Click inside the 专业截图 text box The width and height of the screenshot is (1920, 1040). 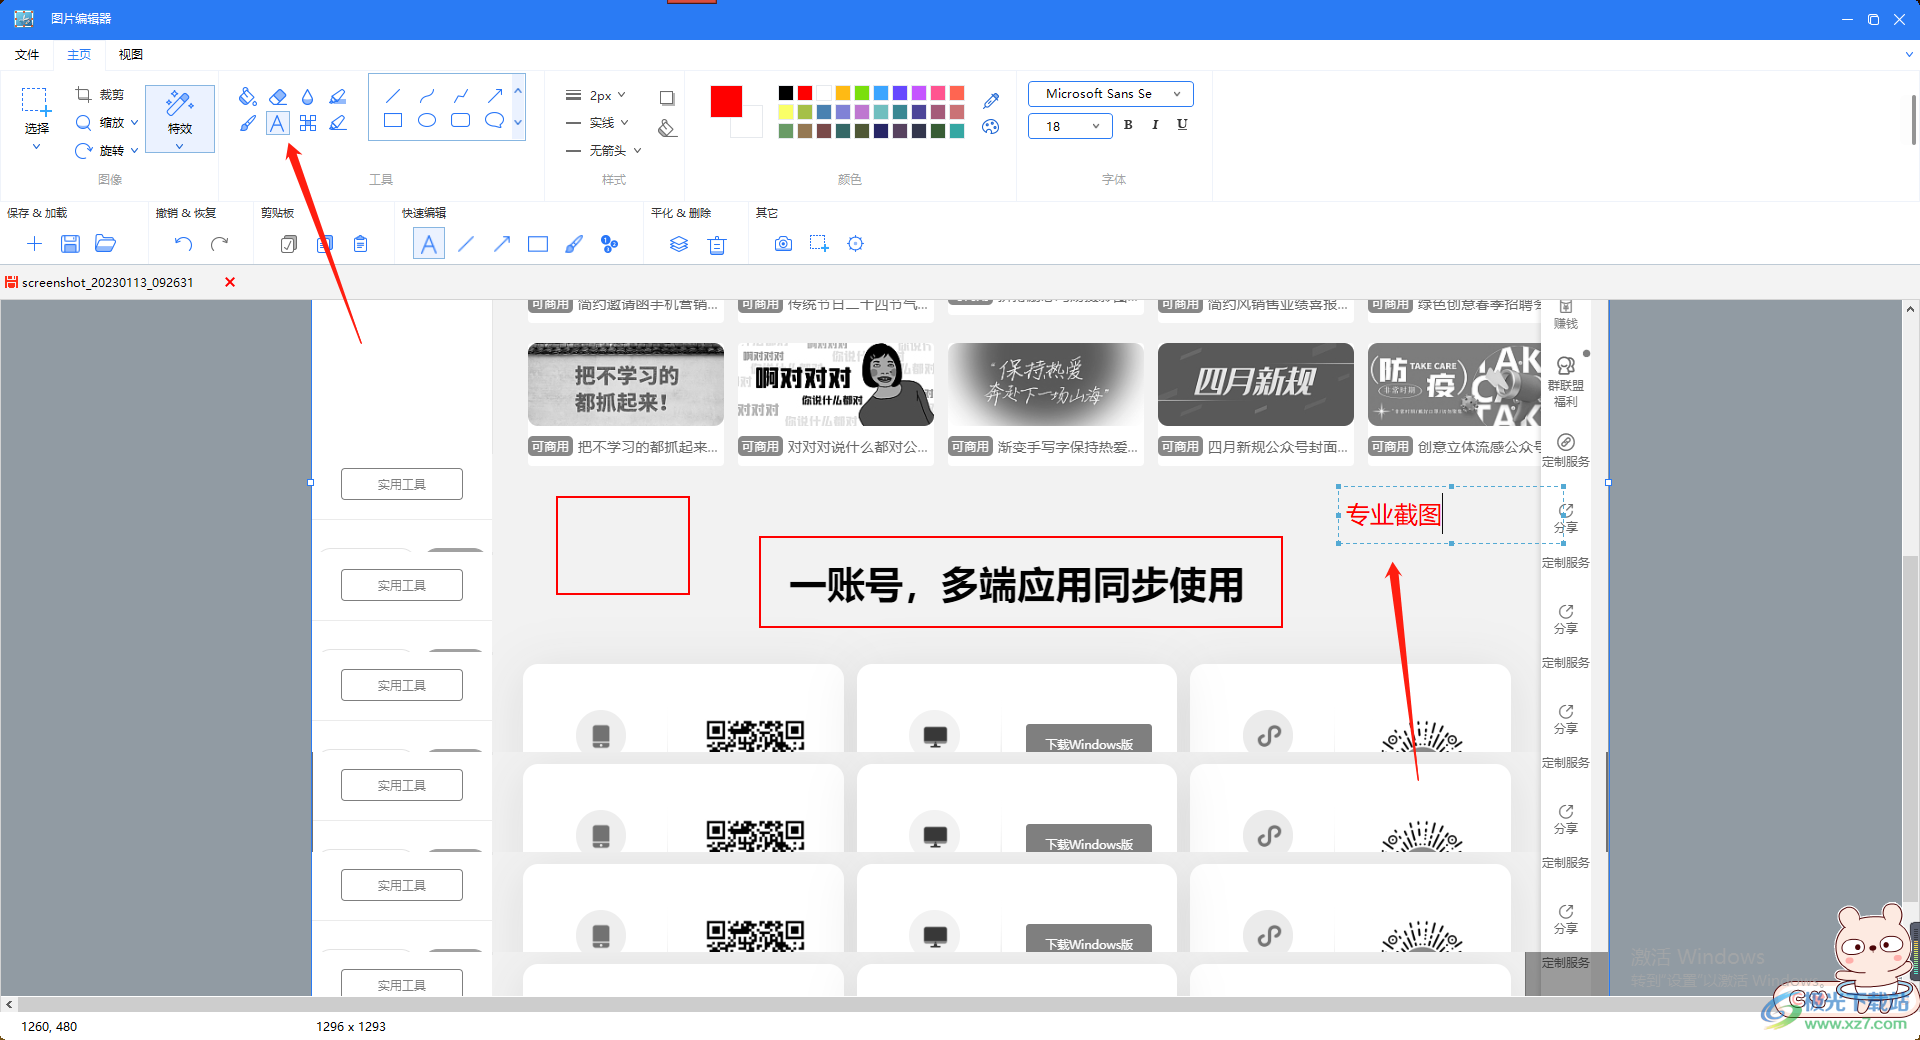[1451, 516]
